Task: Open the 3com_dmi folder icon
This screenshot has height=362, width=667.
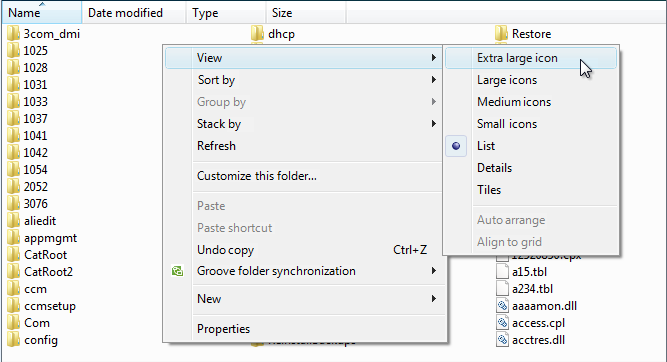Action: (13, 34)
